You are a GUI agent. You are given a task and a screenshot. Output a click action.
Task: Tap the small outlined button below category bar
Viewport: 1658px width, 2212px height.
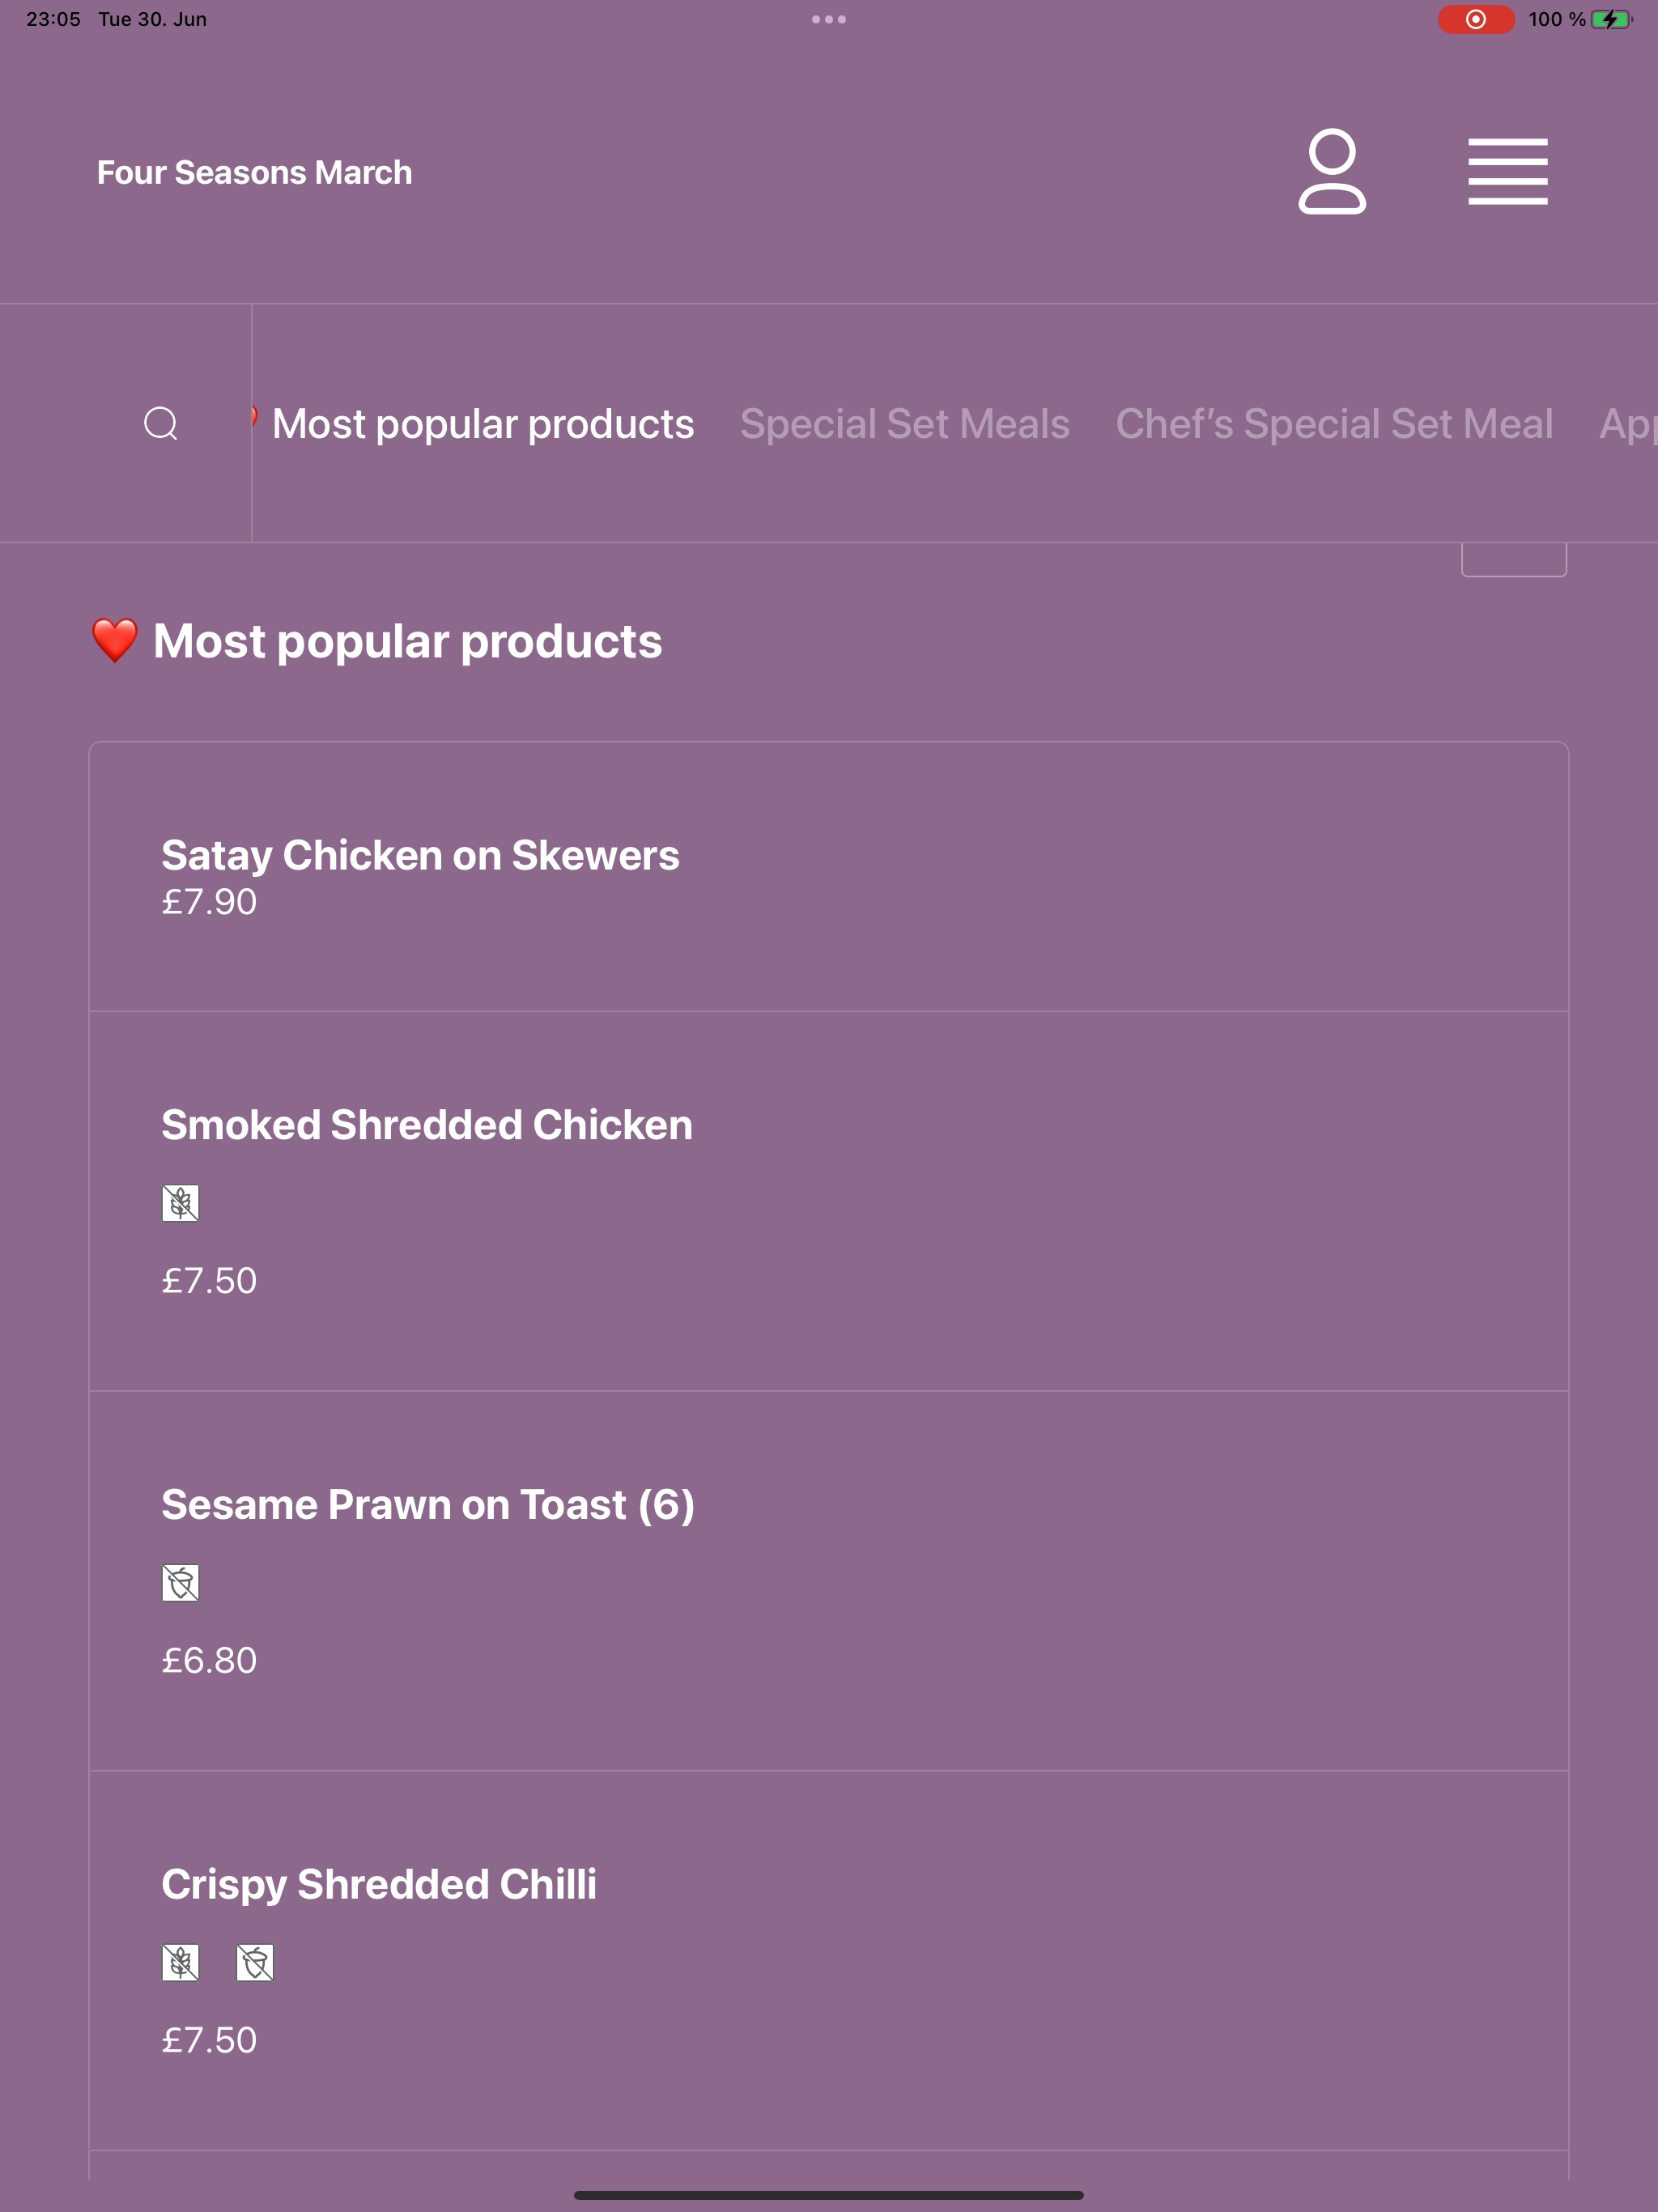[x=1513, y=559]
